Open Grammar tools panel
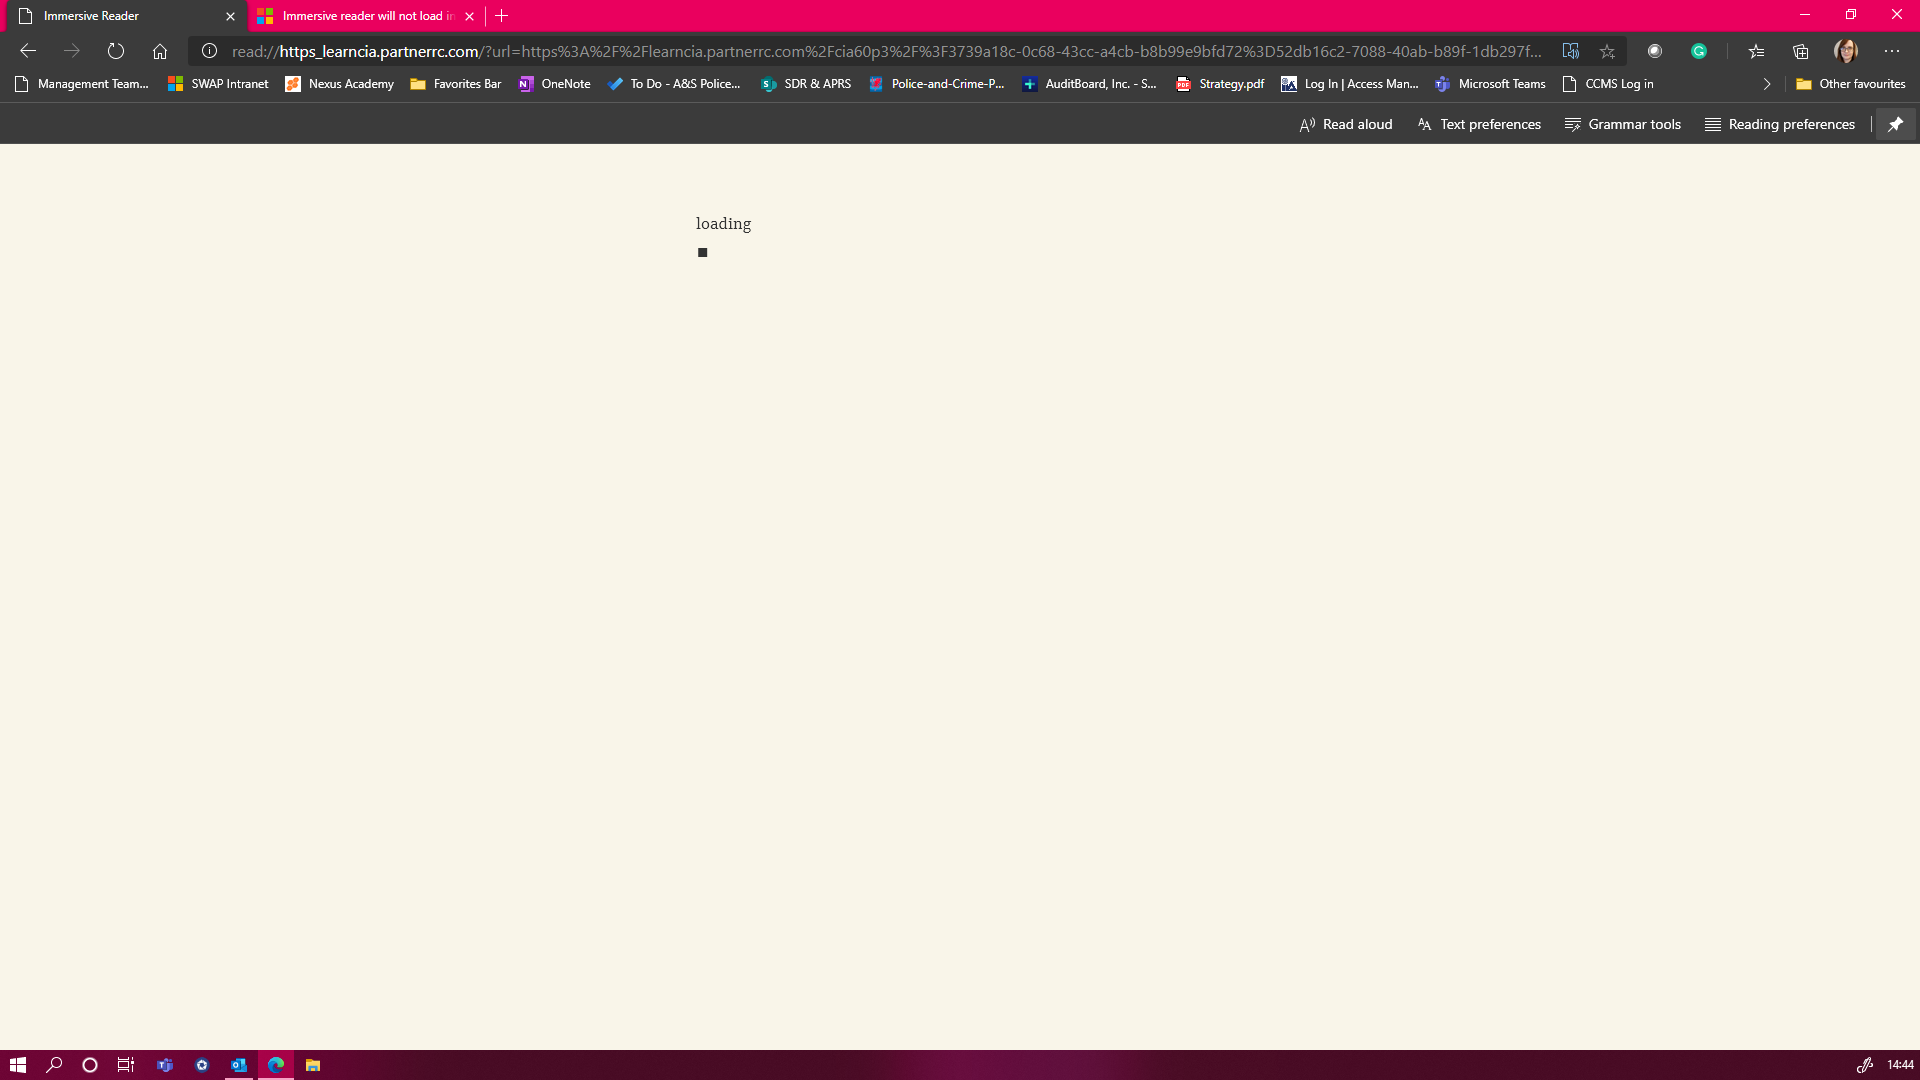The image size is (1920, 1080). (1623, 124)
